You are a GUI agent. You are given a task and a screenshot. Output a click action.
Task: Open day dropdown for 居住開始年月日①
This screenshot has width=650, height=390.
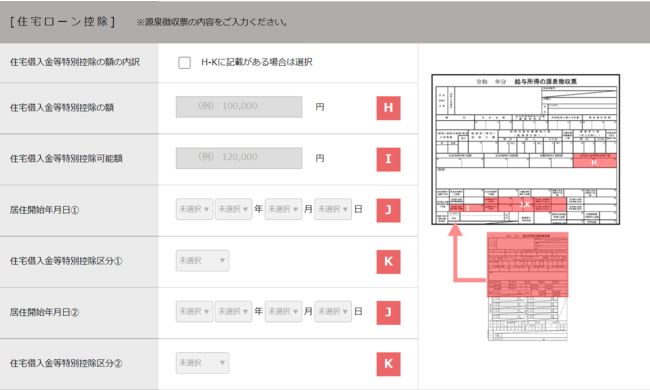point(333,209)
